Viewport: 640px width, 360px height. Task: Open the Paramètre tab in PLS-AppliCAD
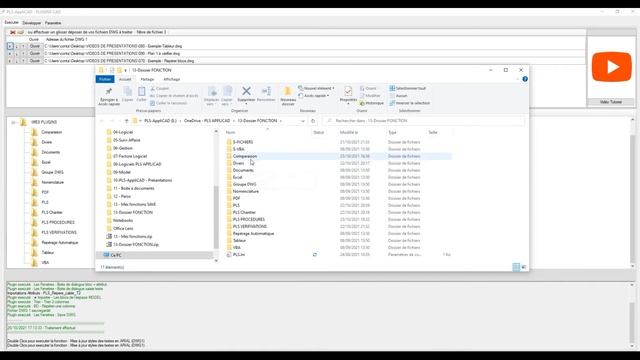53,23
